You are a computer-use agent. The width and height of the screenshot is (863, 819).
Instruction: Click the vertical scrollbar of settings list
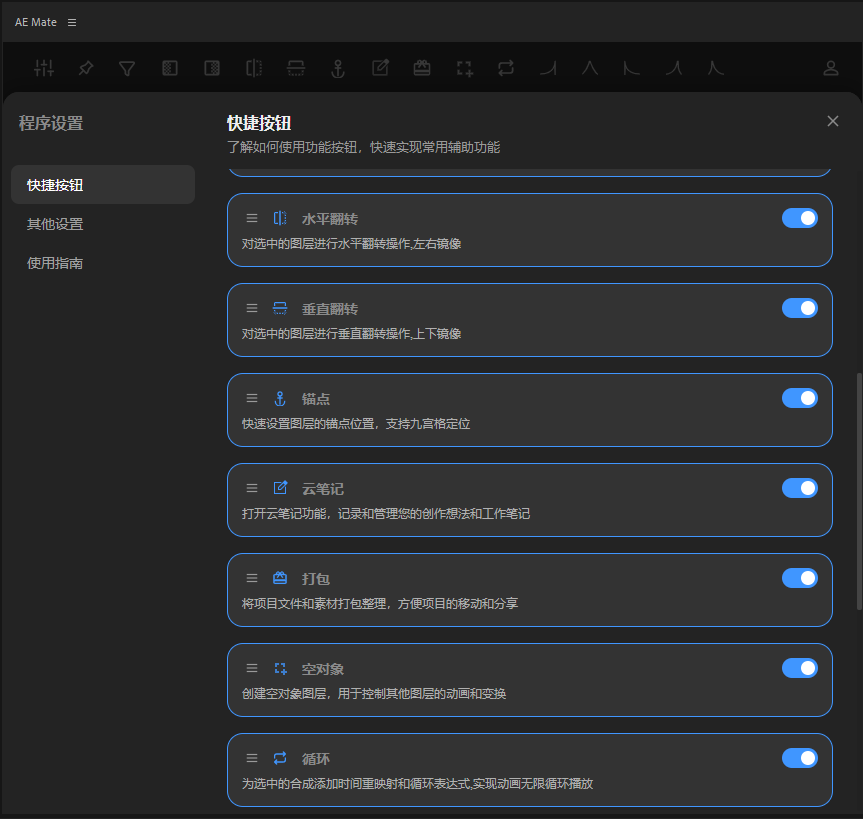pyautogui.click(x=857, y=490)
